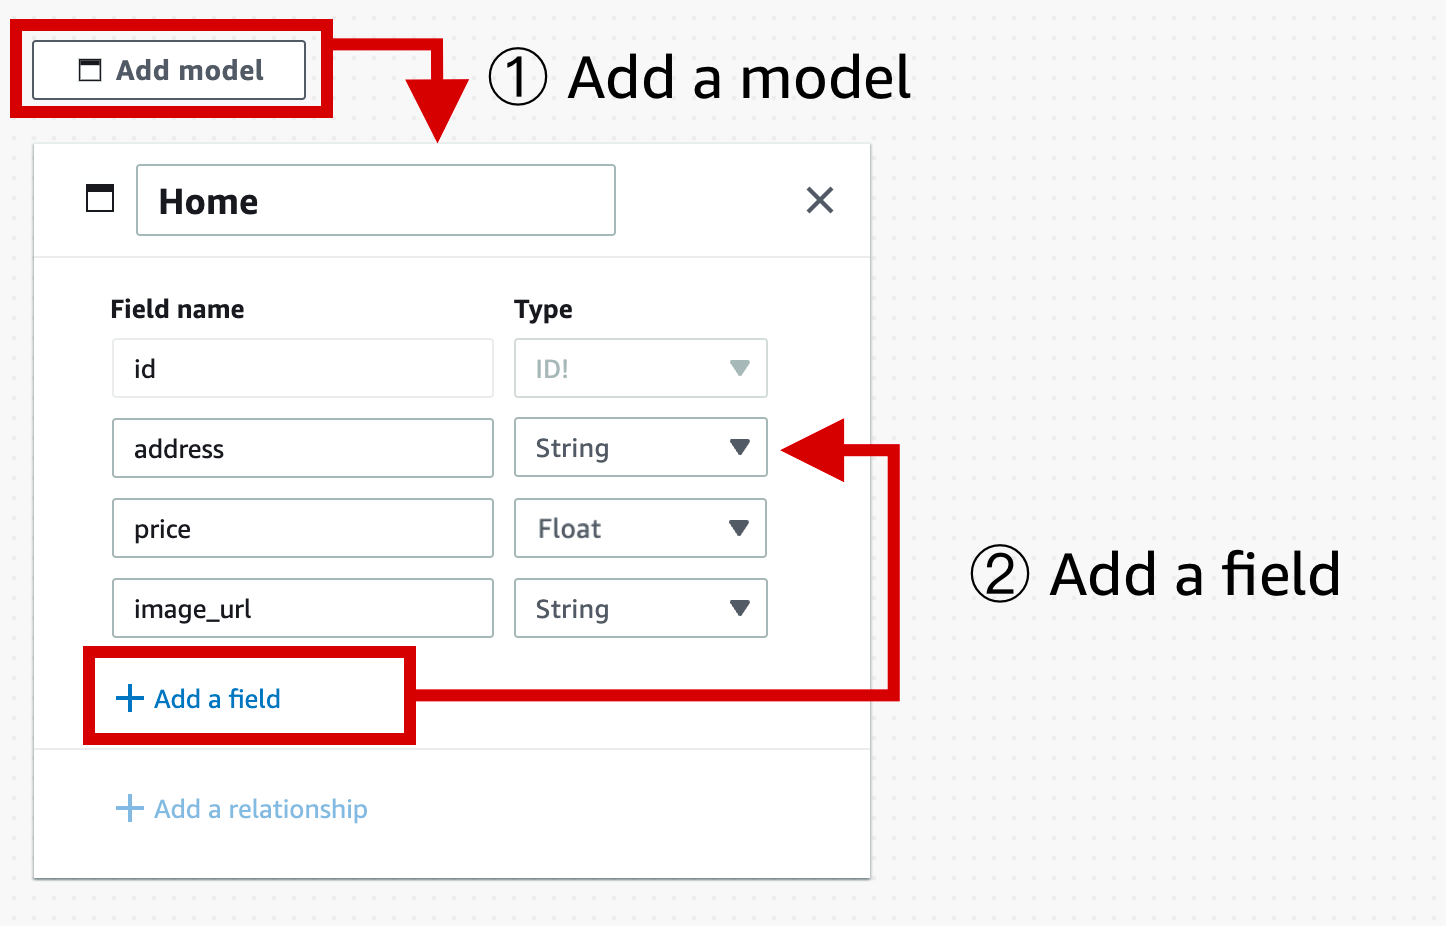This screenshot has height=926, width=1446.
Task: Click the image_url field name input
Action: click(x=303, y=608)
